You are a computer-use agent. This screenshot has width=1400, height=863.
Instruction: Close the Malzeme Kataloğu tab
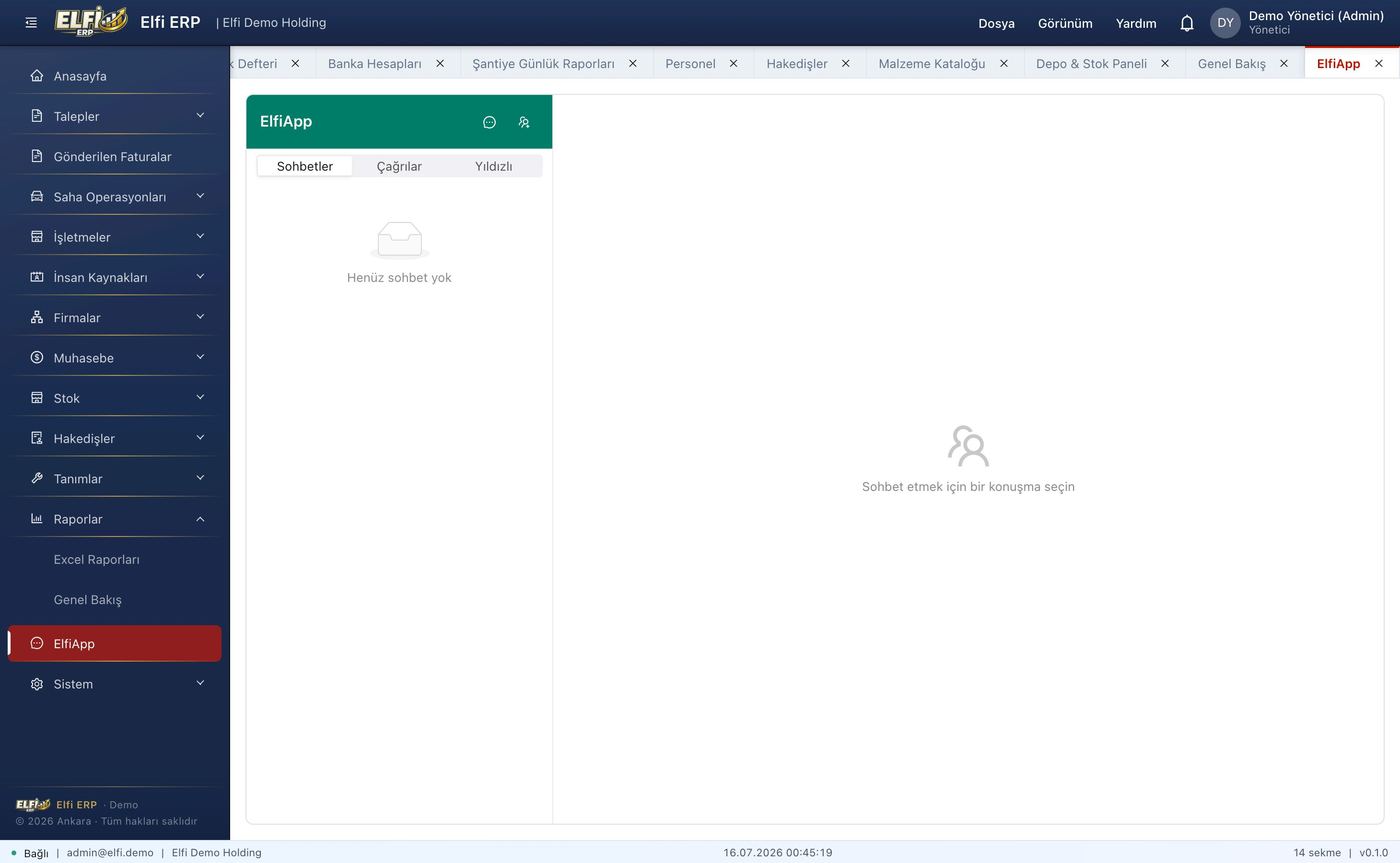coord(1003,63)
